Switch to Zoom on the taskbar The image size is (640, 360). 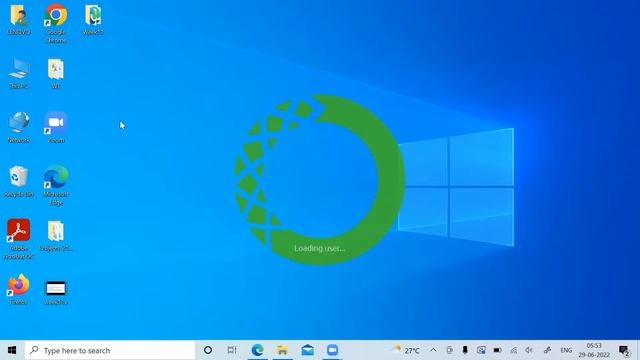332,350
